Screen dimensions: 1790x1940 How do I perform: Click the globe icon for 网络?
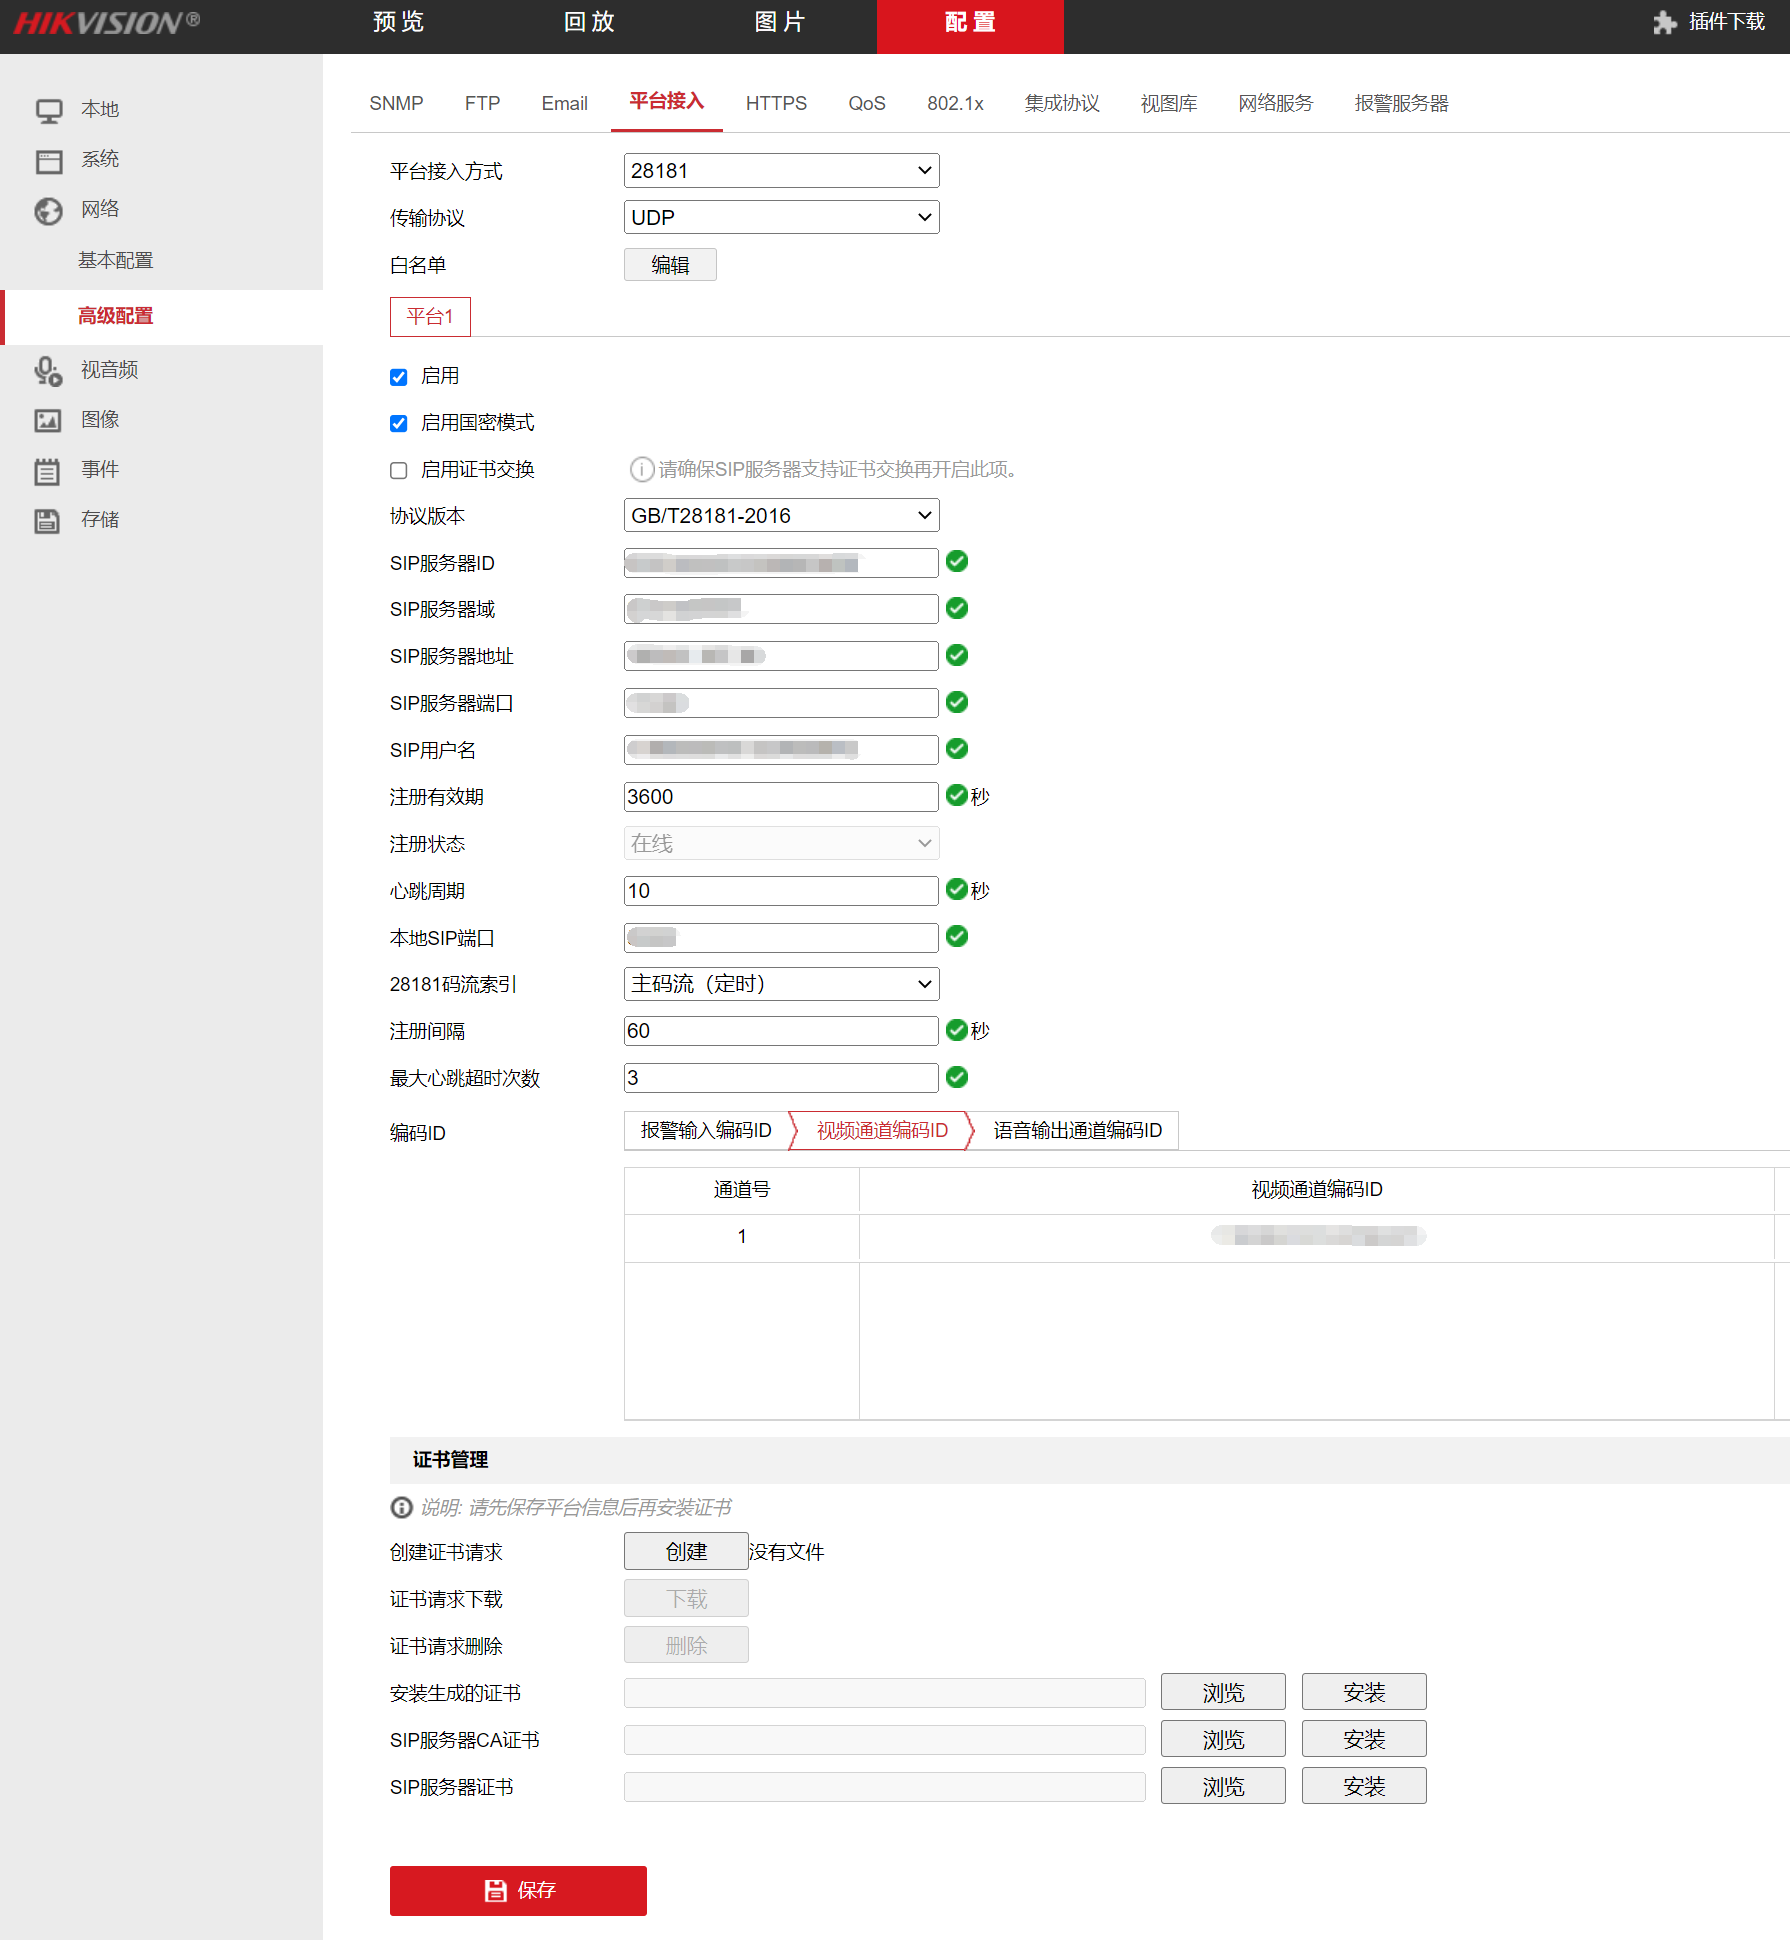point(48,210)
